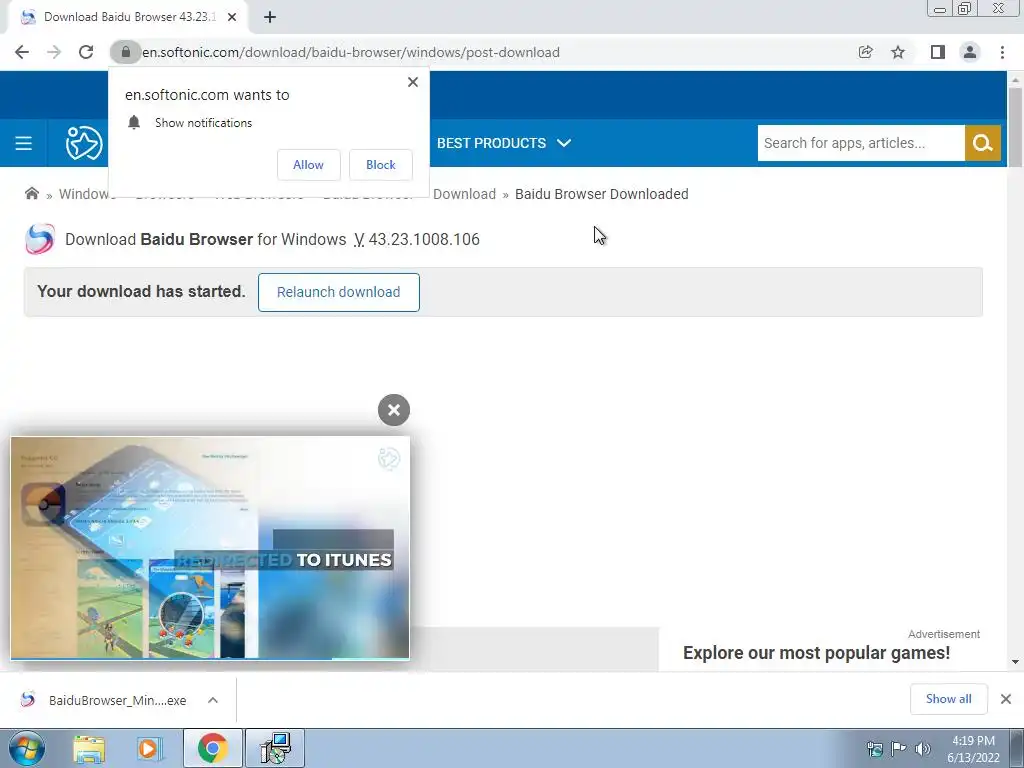Viewport: 1024px width, 768px height.
Task: Click Show all downloads
Action: (948, 699)
